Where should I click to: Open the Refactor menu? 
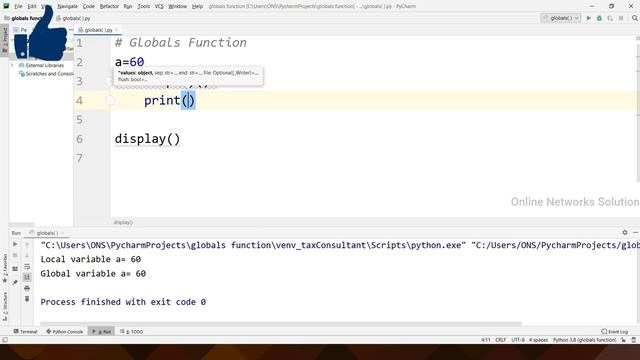click(x=109, y=6)
